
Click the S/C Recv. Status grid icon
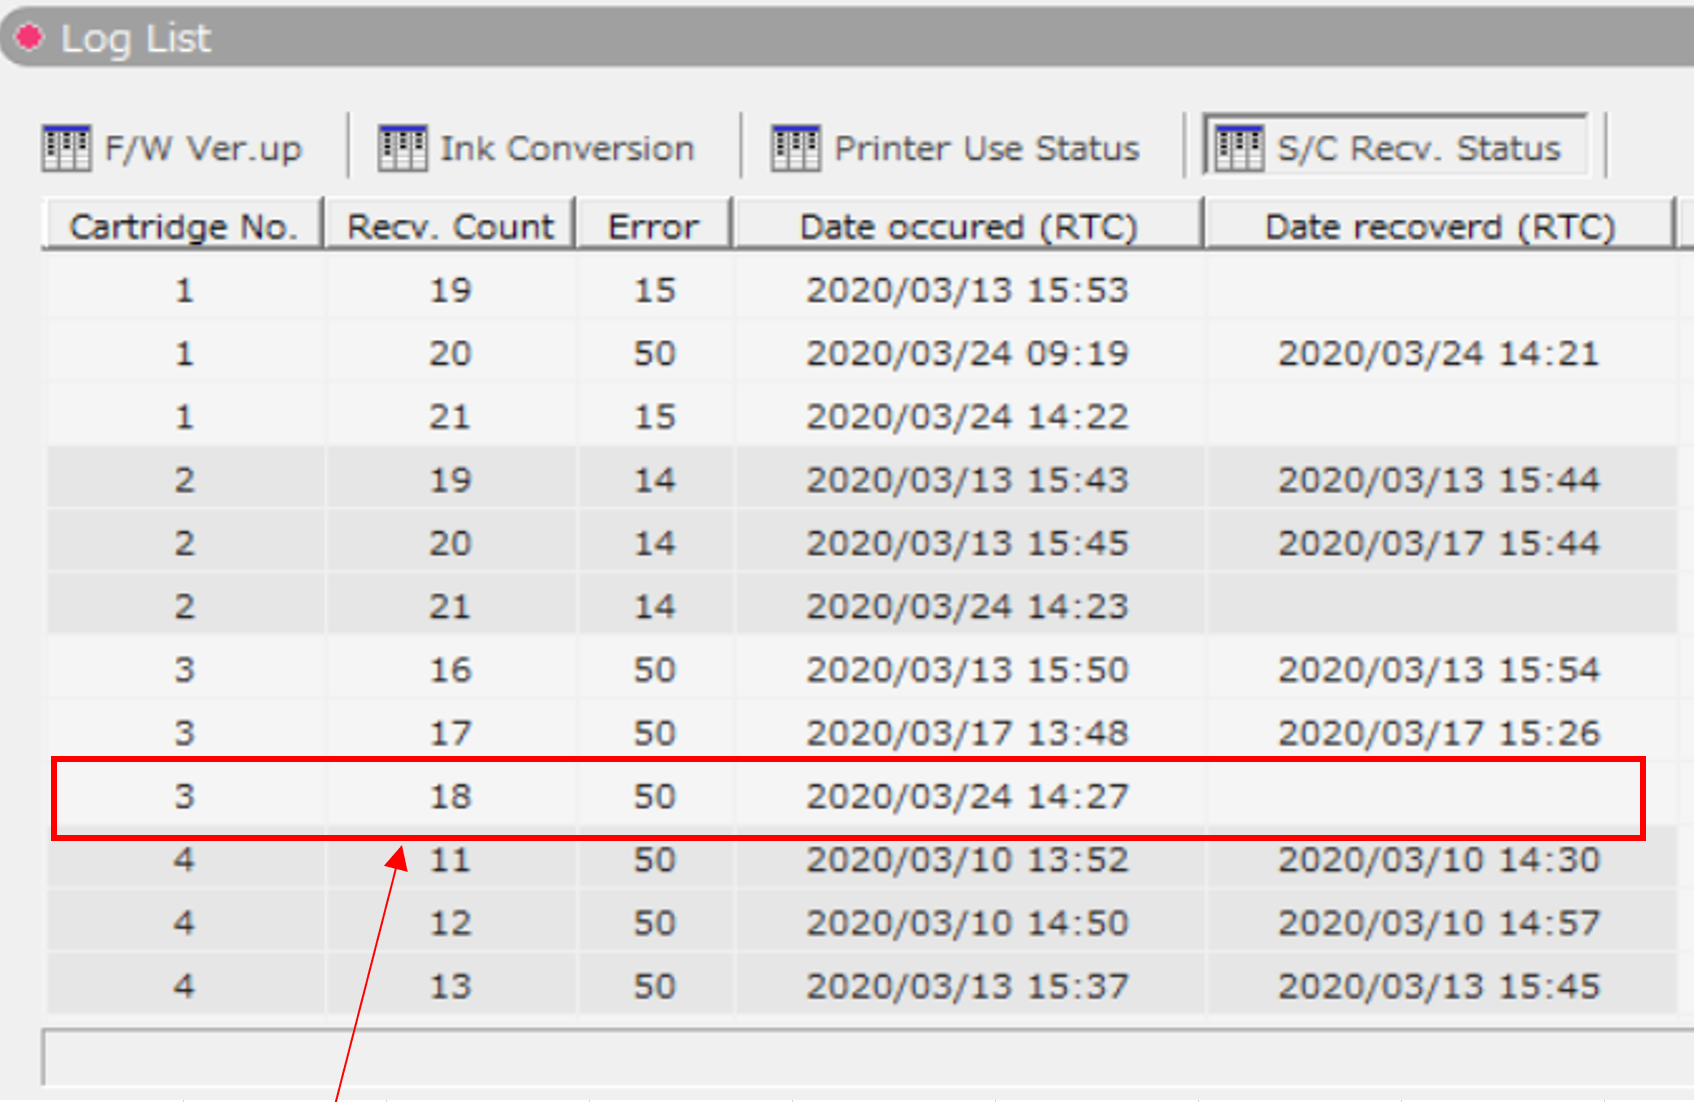[1239, 148]
